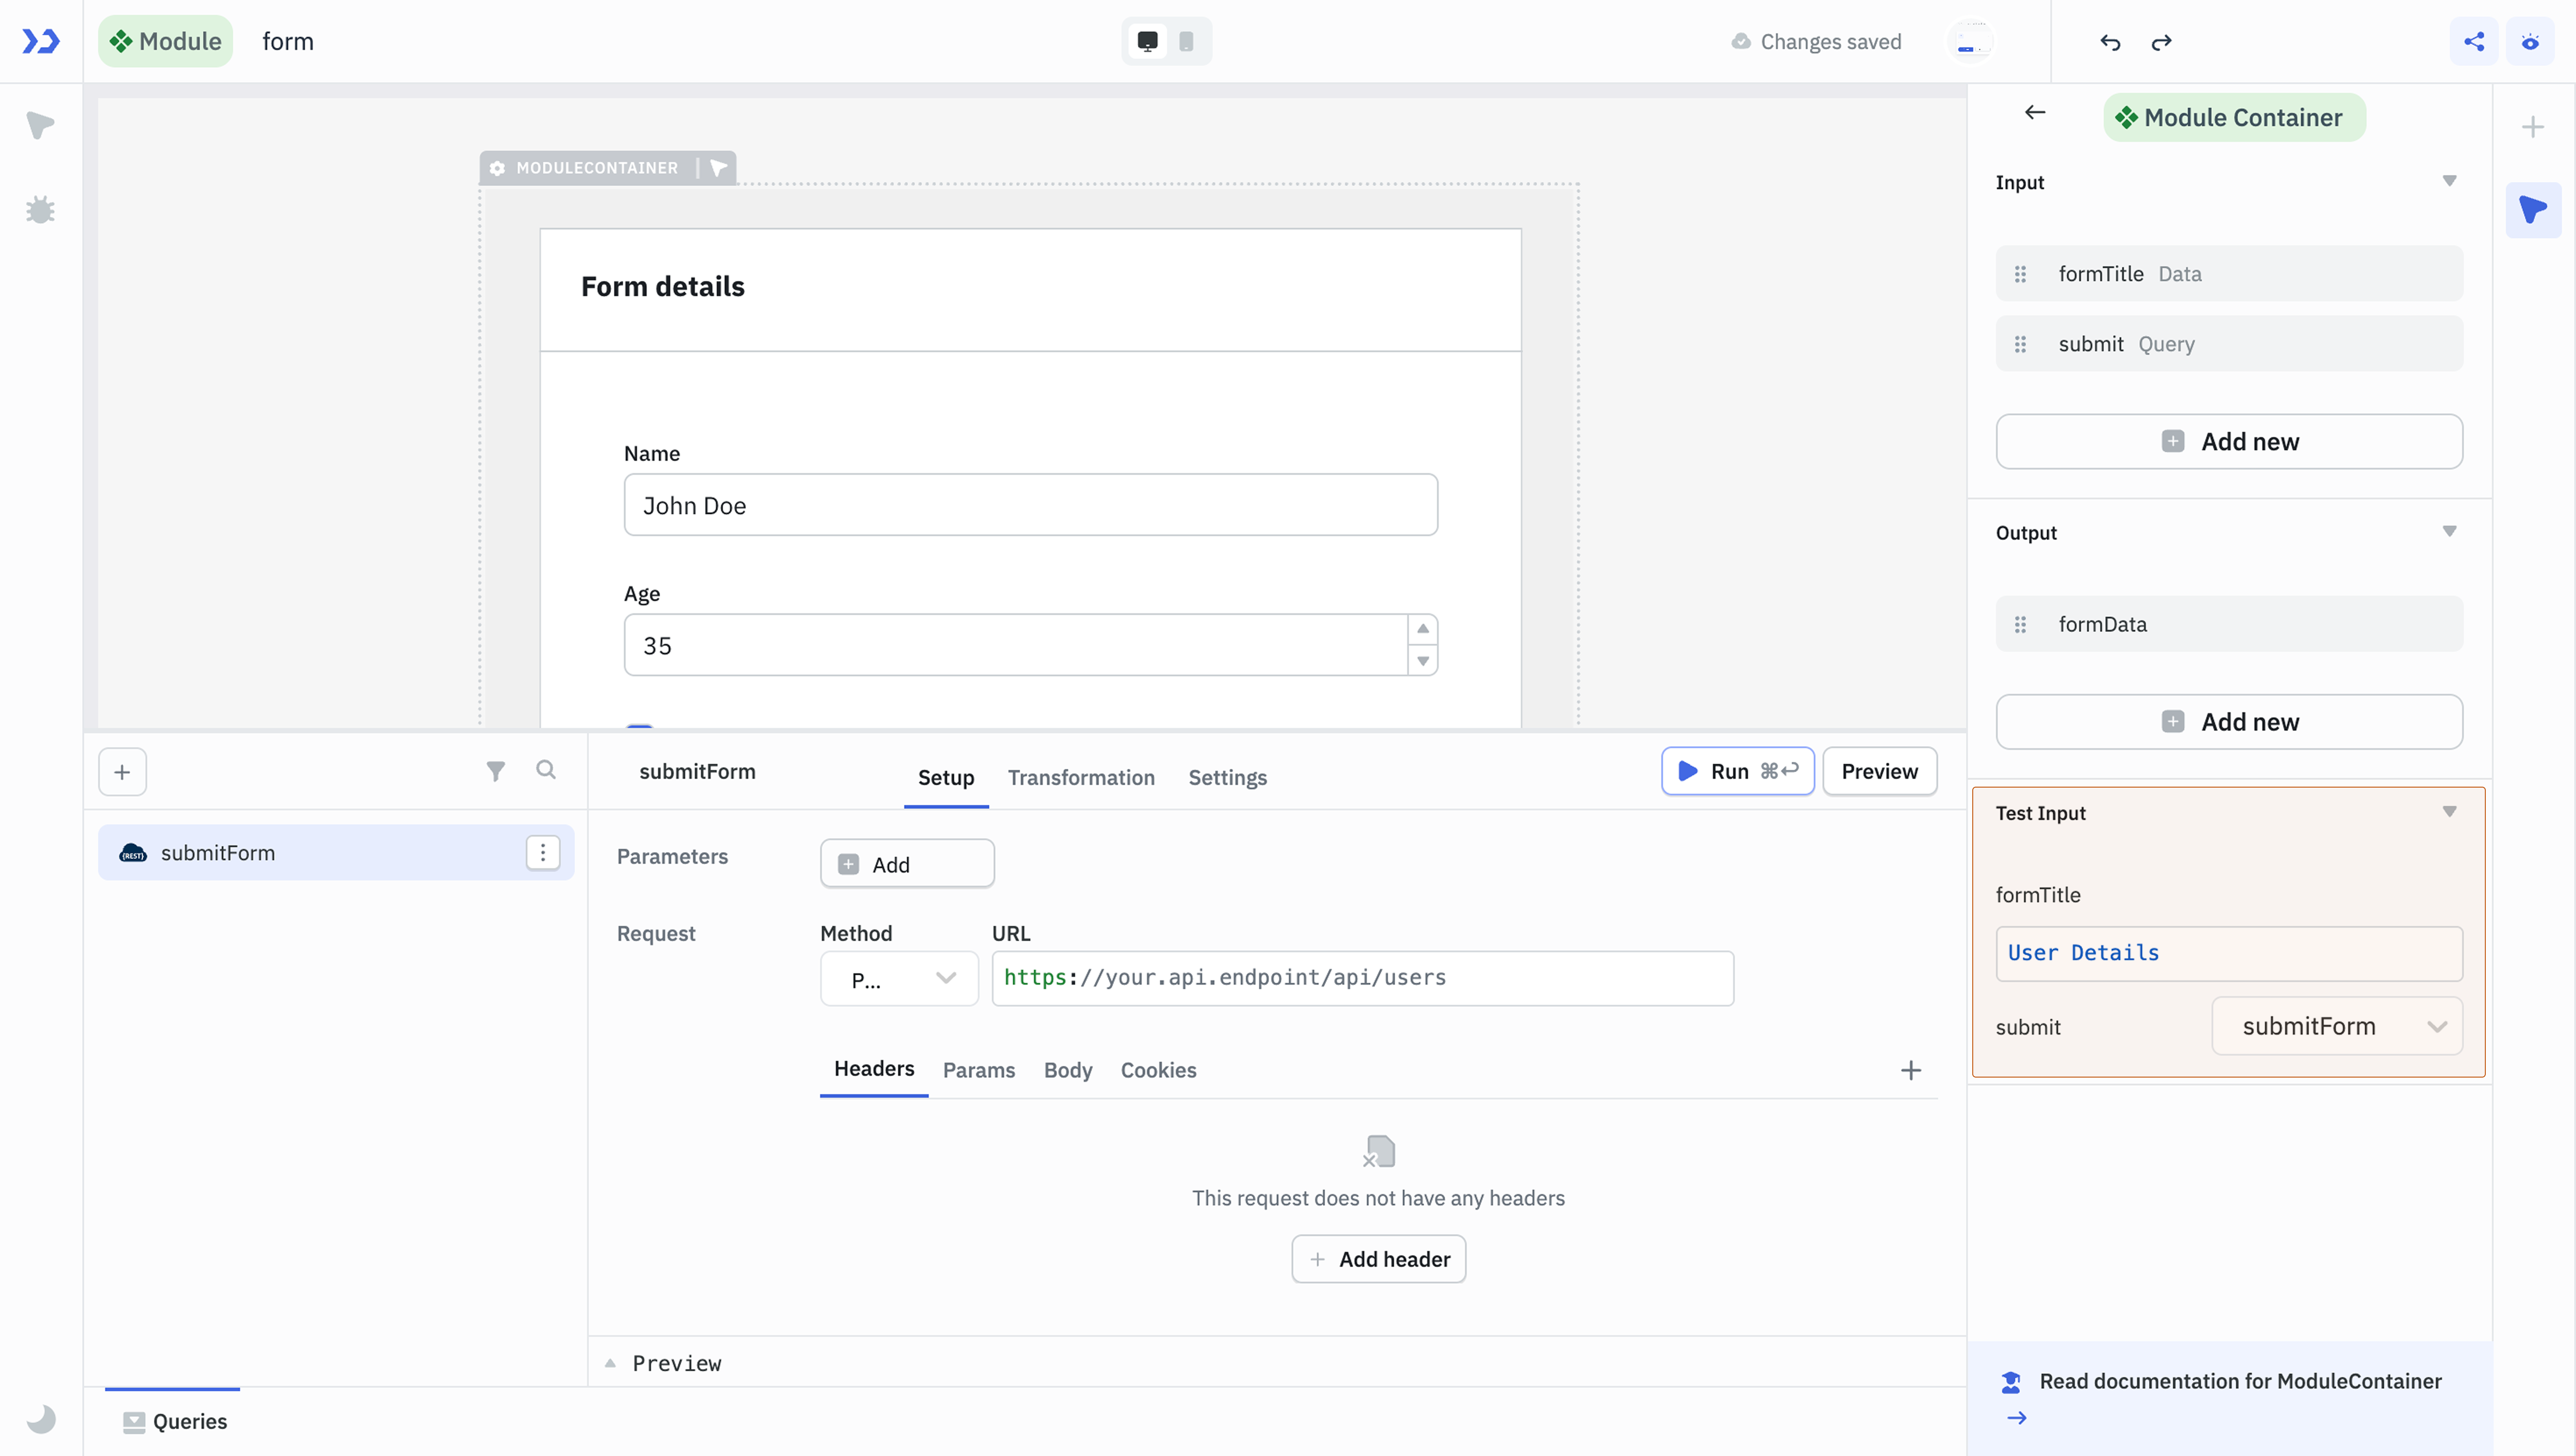The width and height of the screenshot is (2576, 1456).
Task: Click the redo arrow icon
Action: pos(2161,42)
